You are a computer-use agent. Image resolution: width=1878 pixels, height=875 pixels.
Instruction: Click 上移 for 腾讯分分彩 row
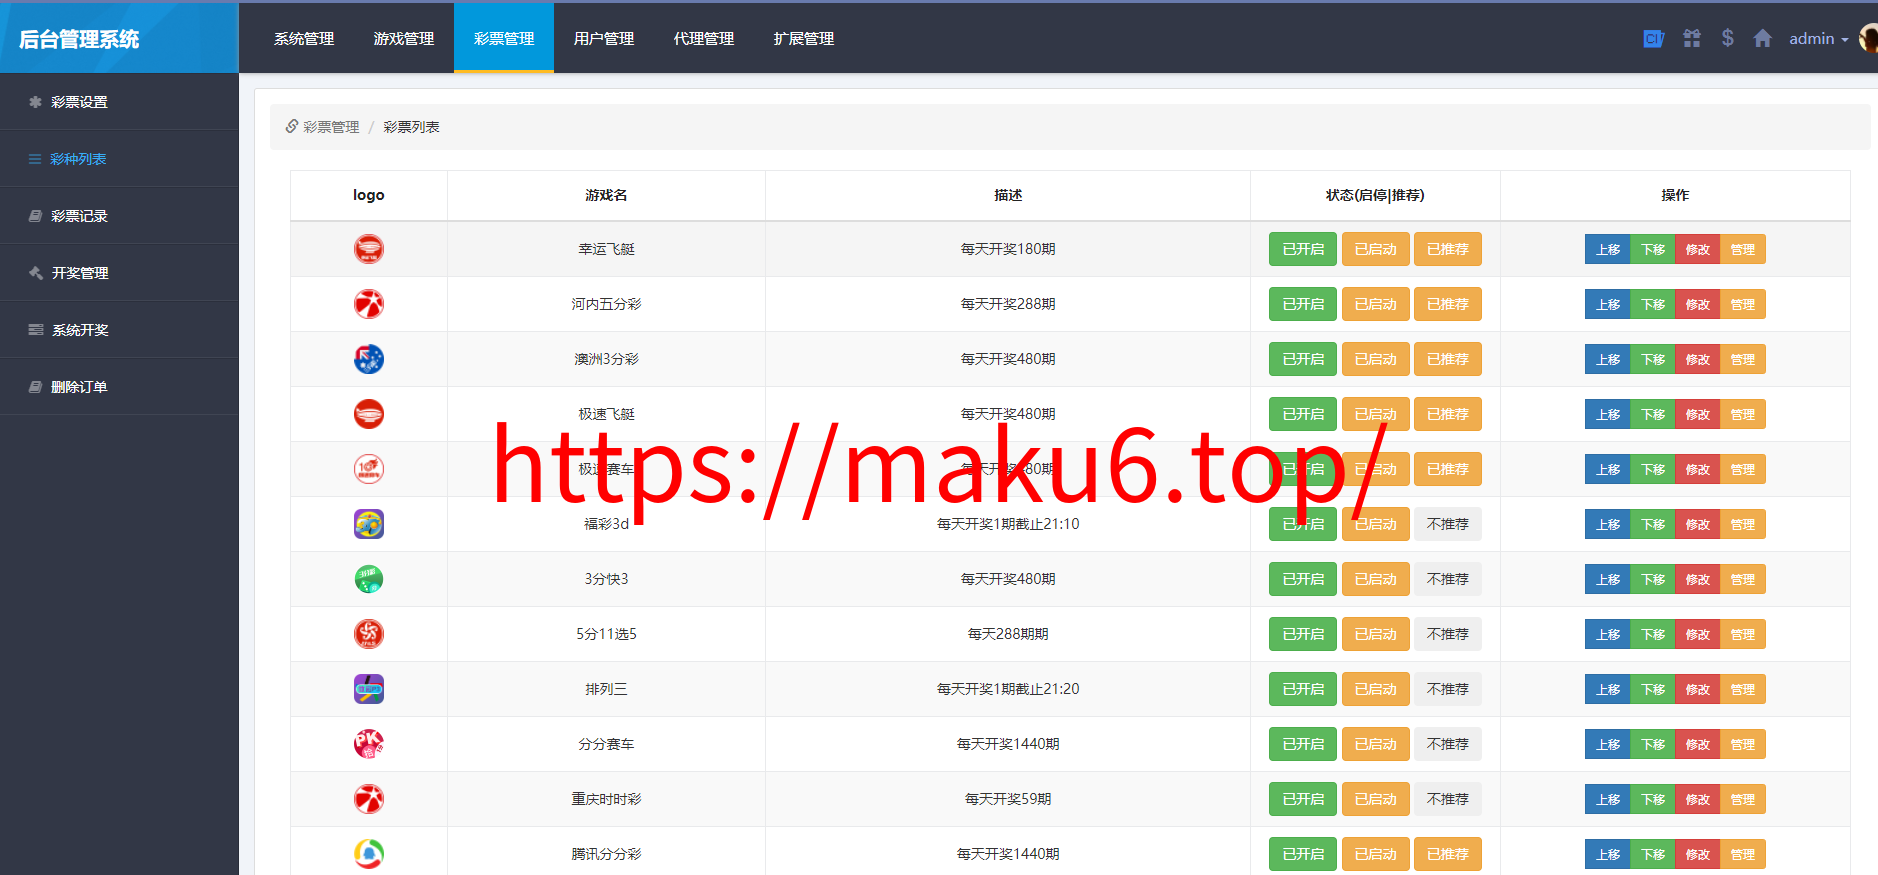1608,854
